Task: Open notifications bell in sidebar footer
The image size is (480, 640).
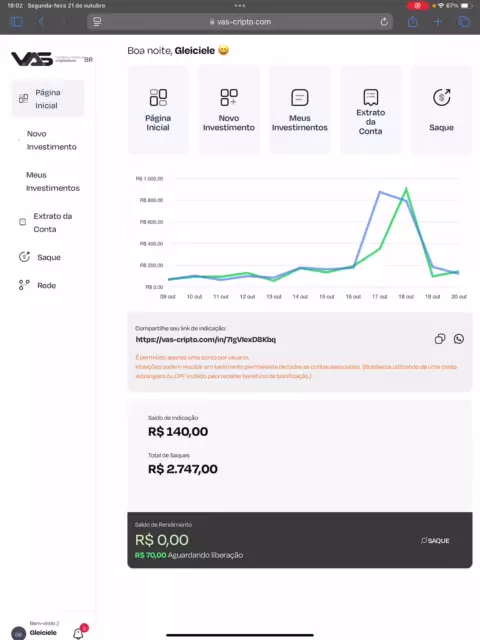Action: point(78,633)
